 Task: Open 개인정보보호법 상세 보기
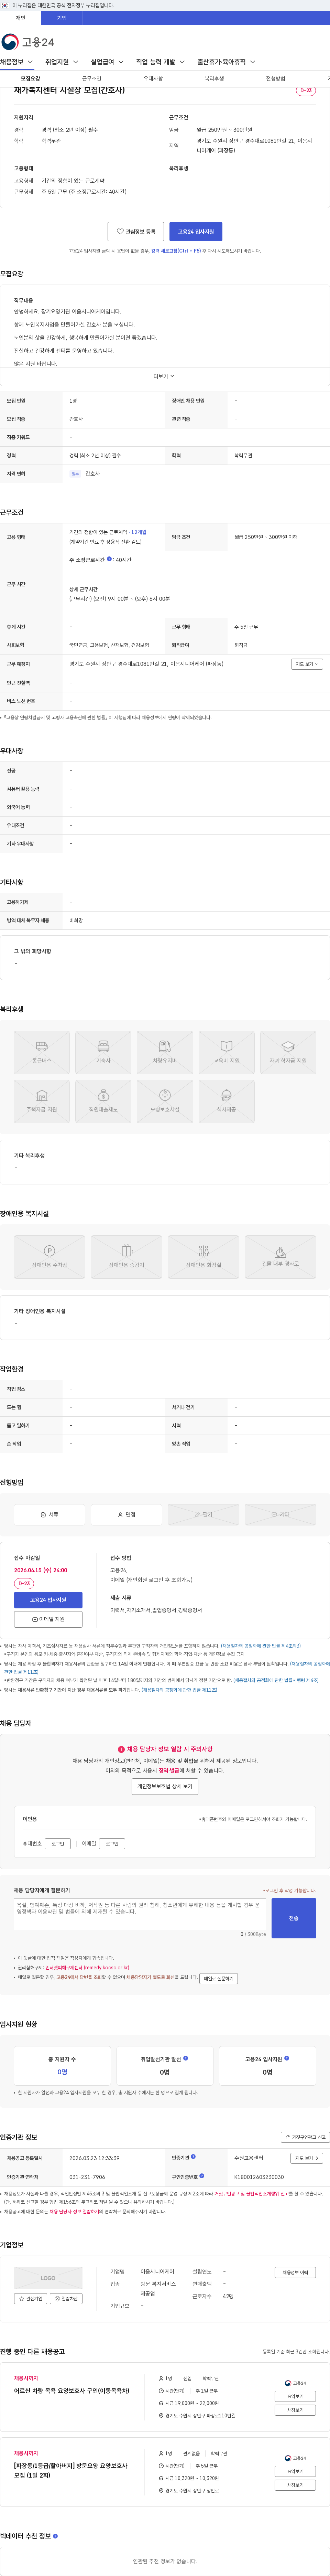tap(165, 1786)
